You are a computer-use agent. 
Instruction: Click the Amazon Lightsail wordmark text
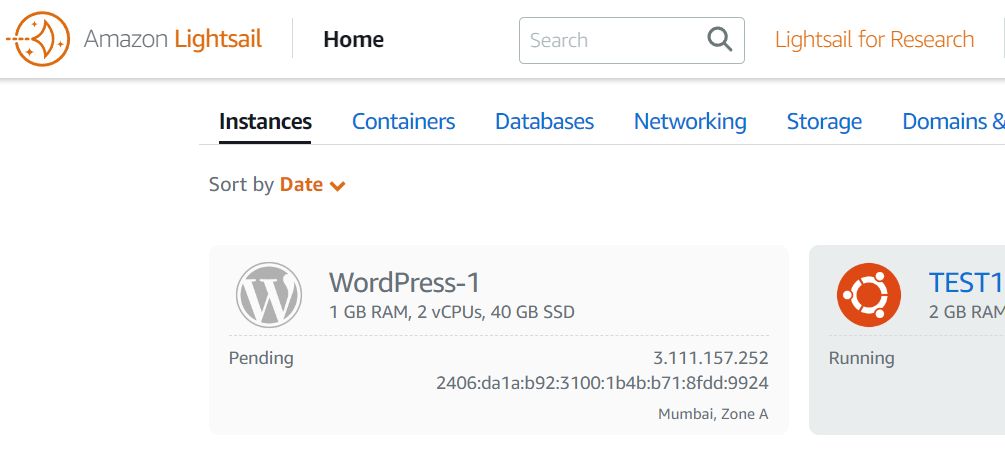pos(173,40)
